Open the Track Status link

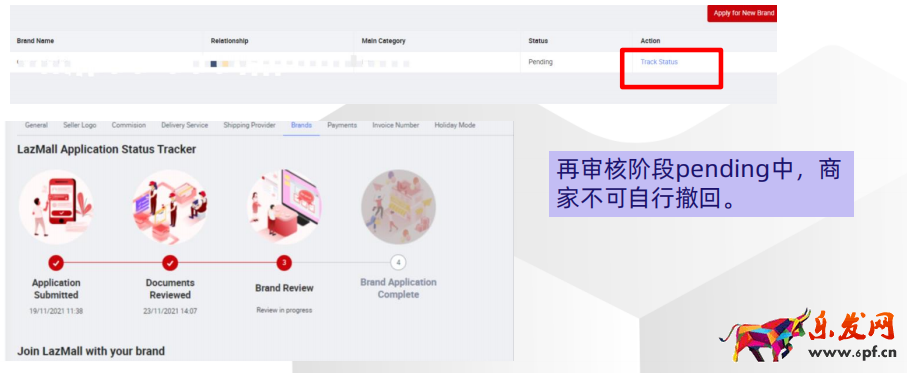click(659, 62)
